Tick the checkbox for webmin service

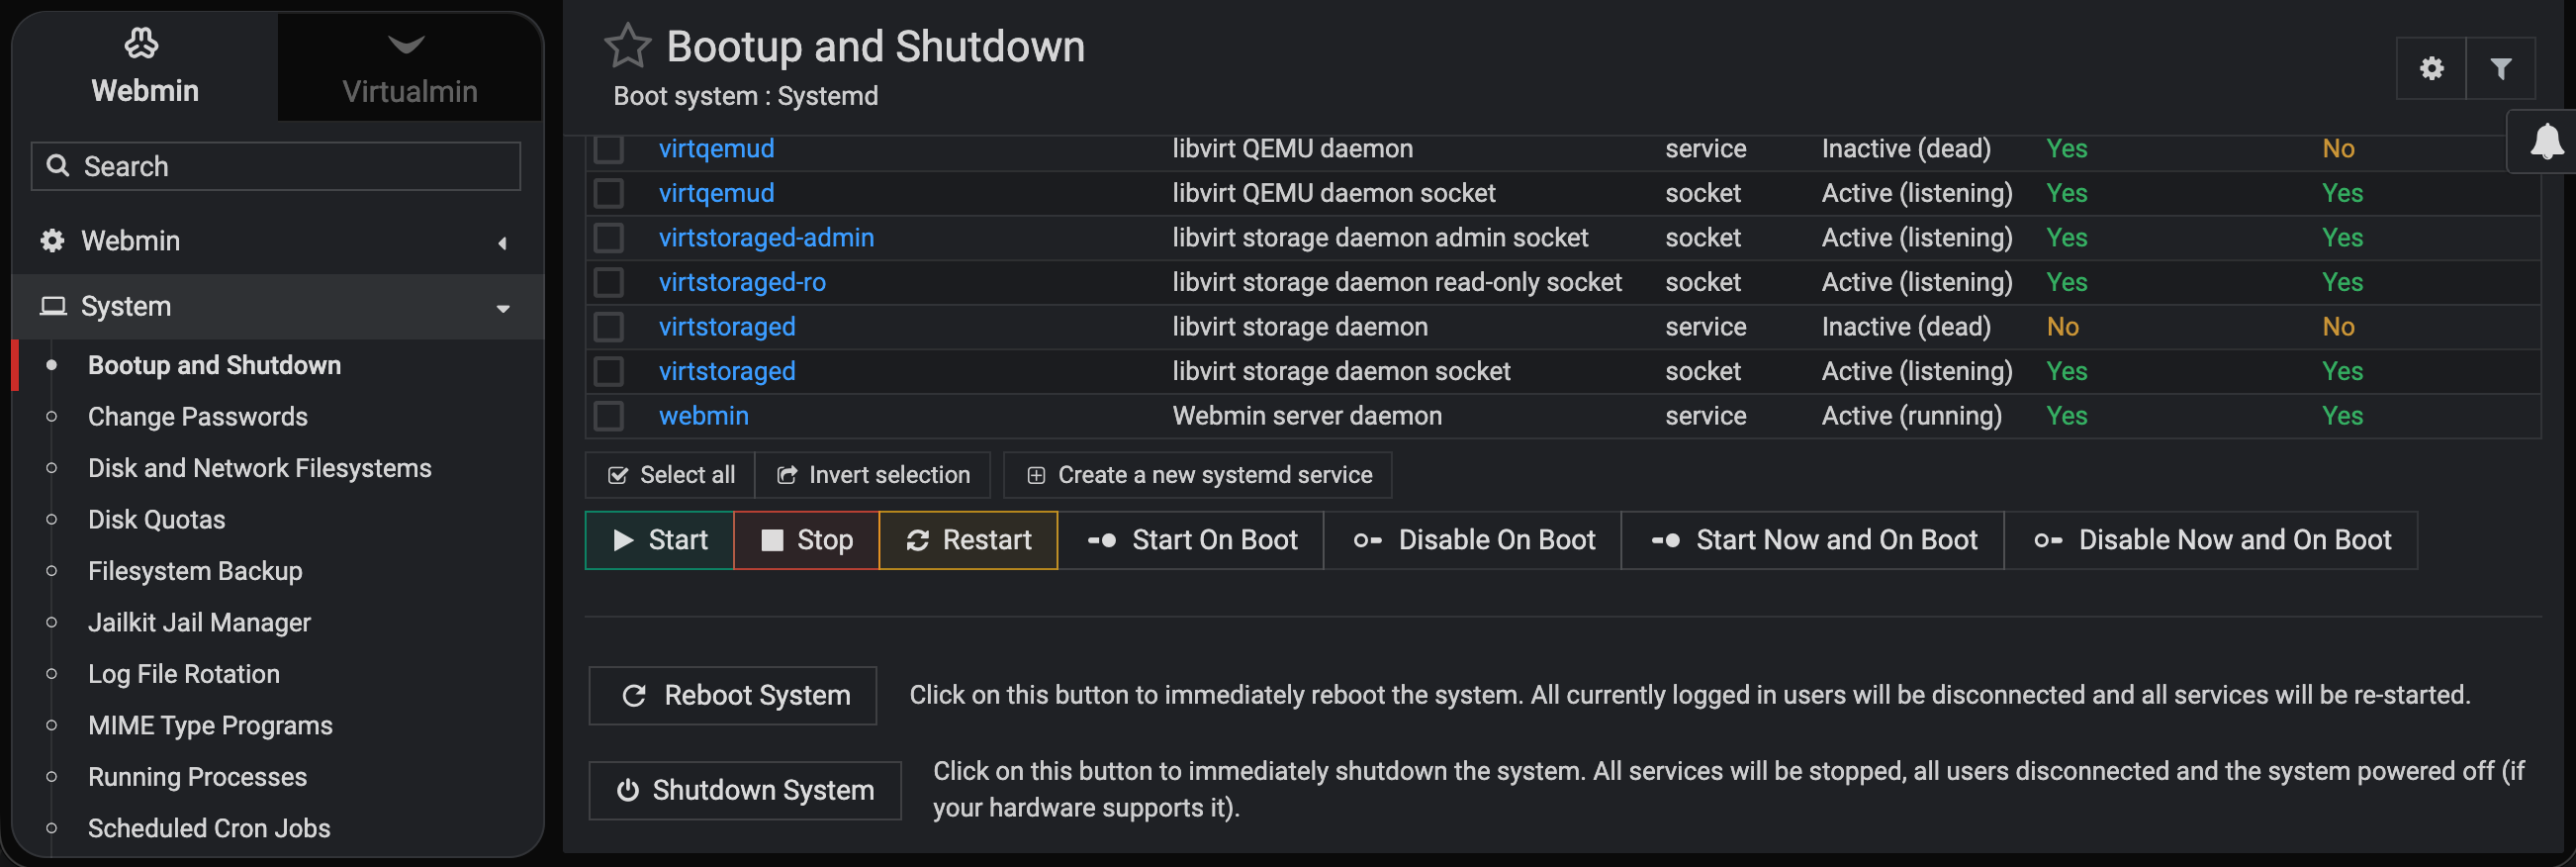pos(609,416)
